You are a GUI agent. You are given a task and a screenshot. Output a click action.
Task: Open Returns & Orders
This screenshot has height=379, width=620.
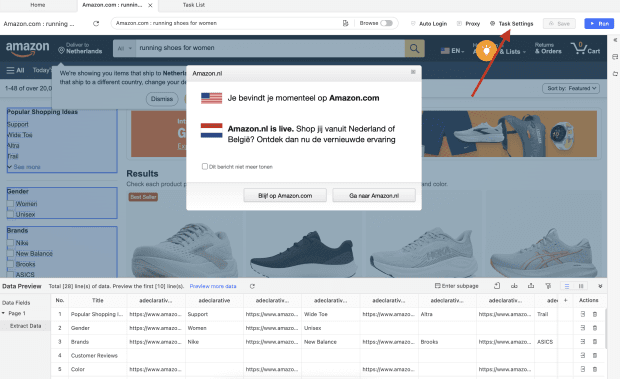[548, 48]
